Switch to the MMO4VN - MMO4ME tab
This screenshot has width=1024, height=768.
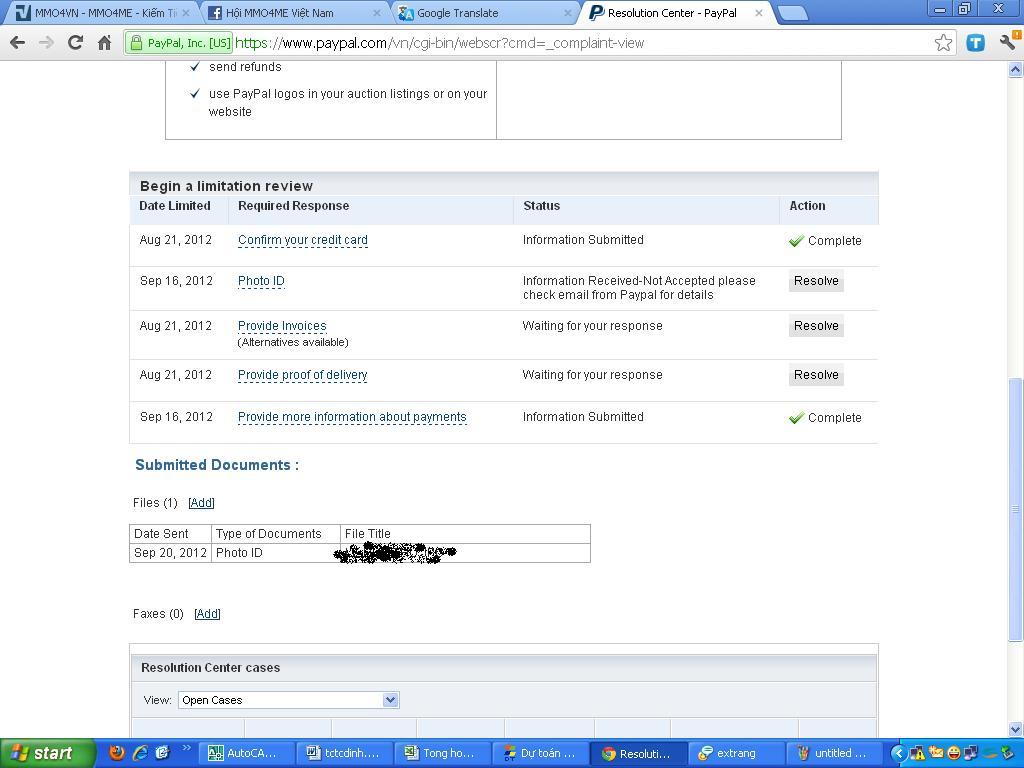(x=104, y=13)
